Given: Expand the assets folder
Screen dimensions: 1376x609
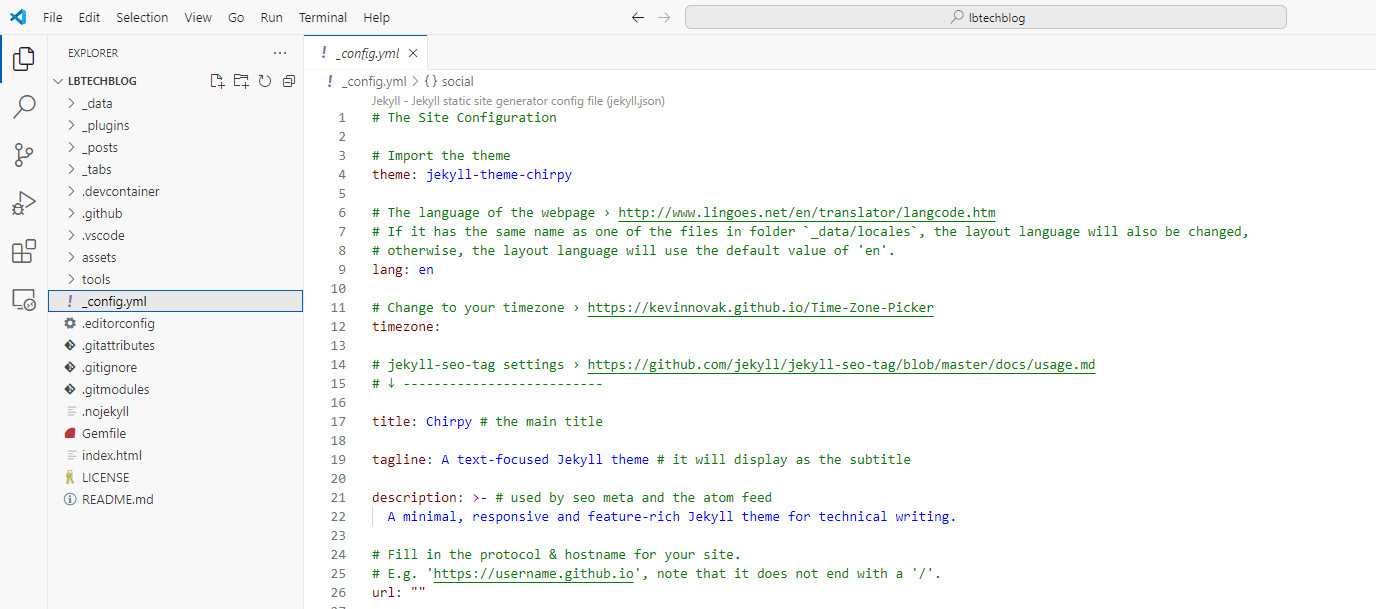Looking at the screenshot, I should (99, 257).
